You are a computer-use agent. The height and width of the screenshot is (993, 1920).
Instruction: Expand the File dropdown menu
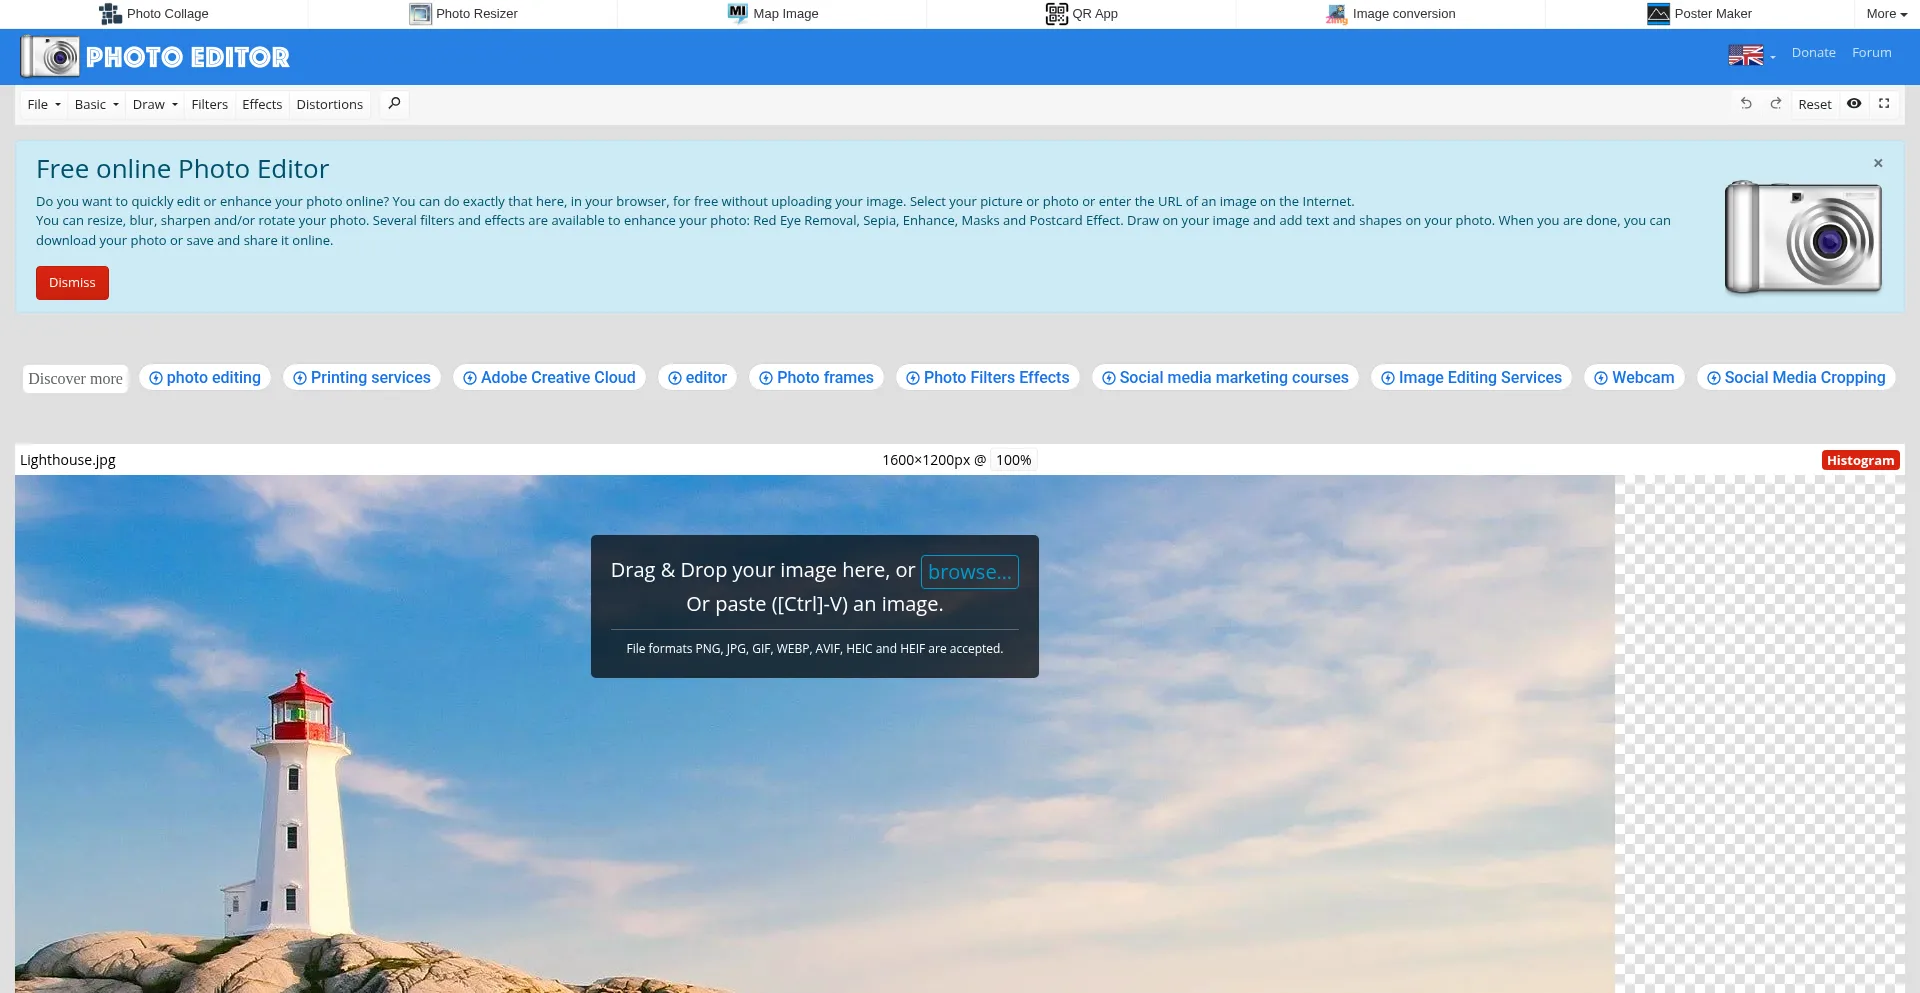pos(44,105)
